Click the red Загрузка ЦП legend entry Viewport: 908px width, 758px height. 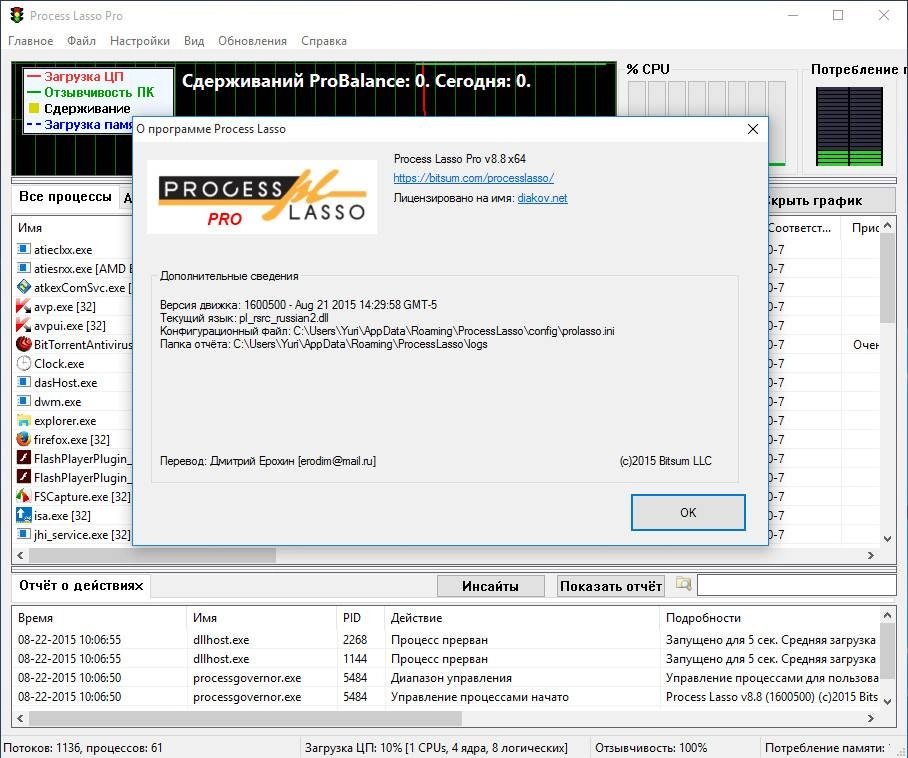[x=75, y=76]
